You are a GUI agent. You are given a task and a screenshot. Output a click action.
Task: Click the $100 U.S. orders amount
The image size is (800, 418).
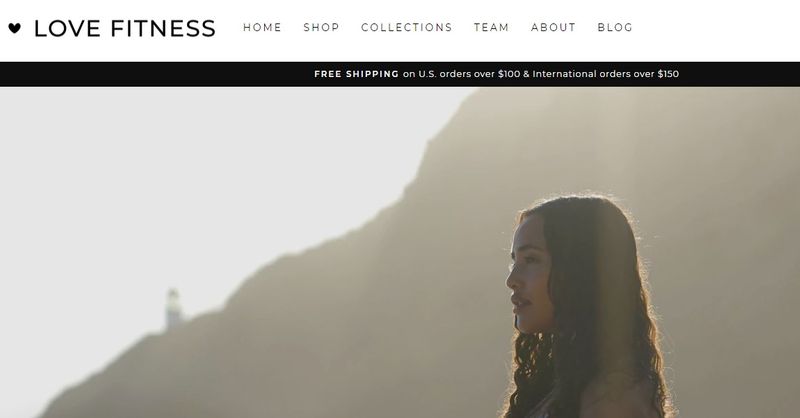[509, 74]
